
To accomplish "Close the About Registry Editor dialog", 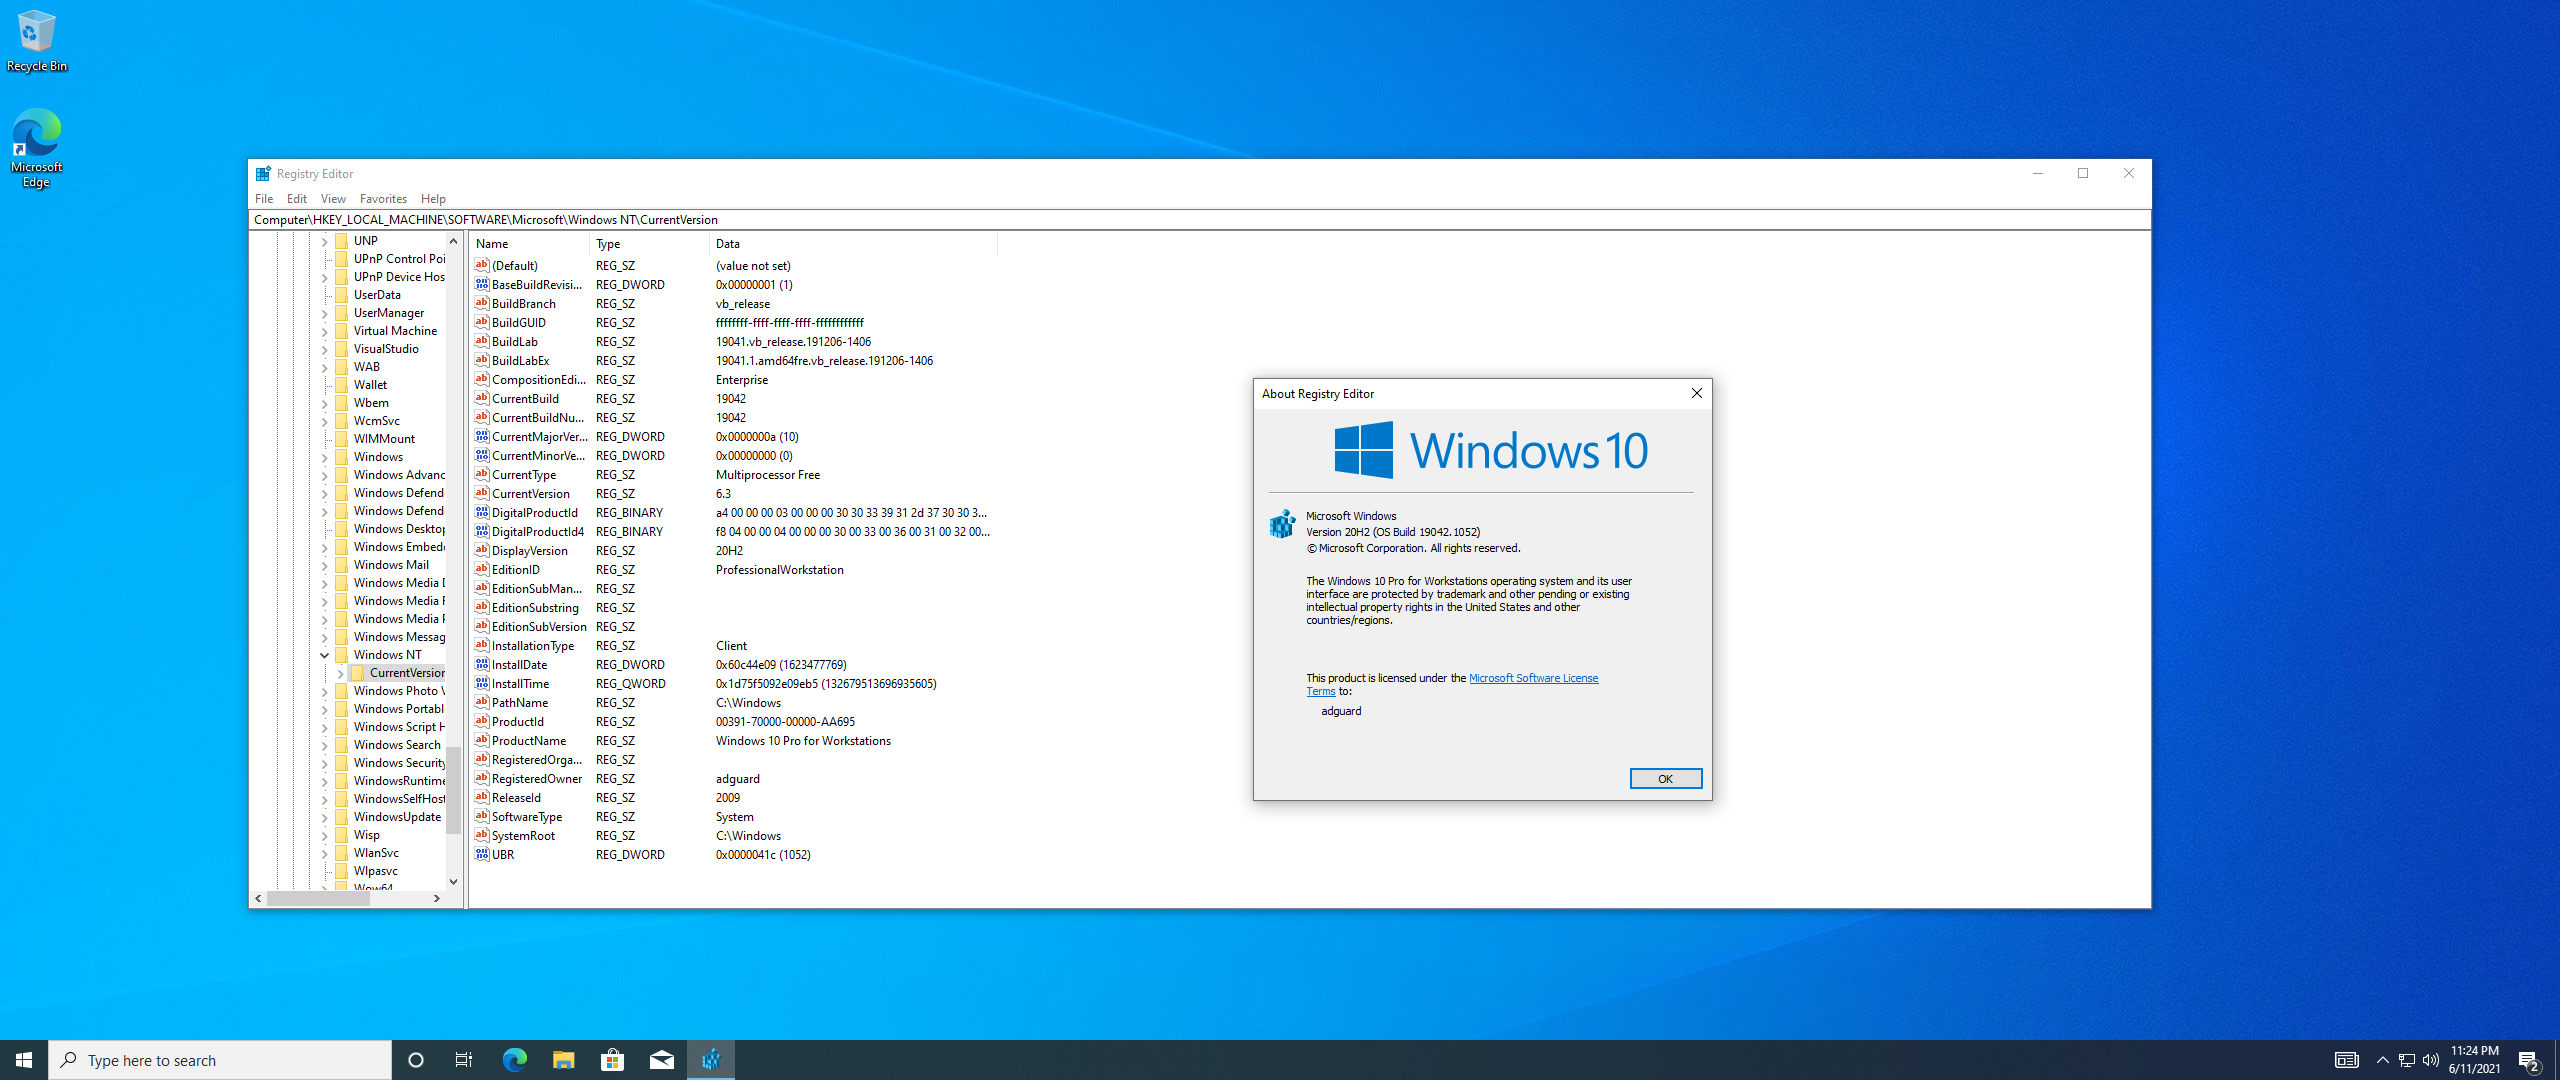I will point(1696,393).
